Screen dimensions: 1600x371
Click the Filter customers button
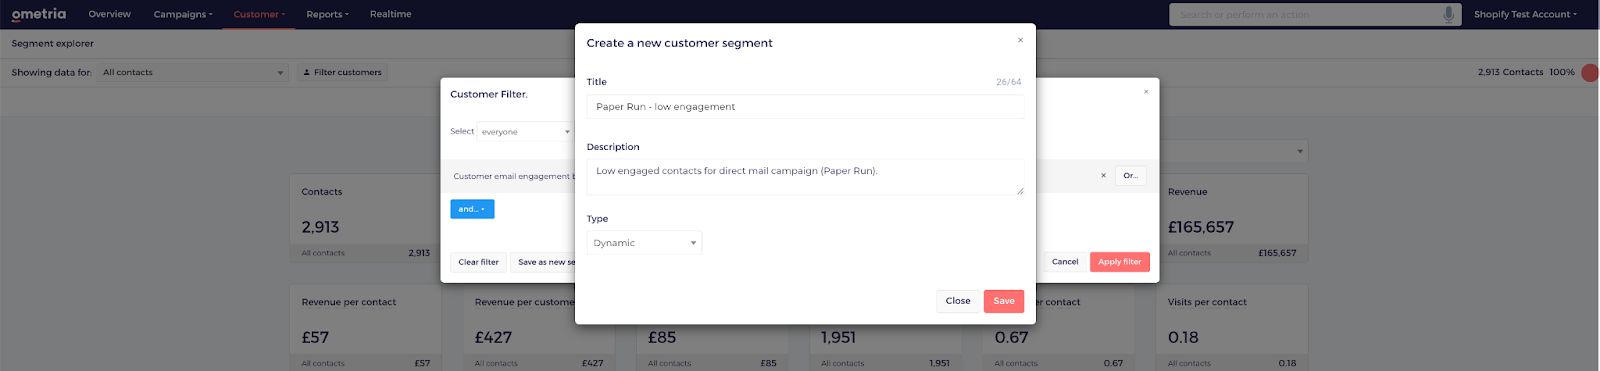[342, 72]
